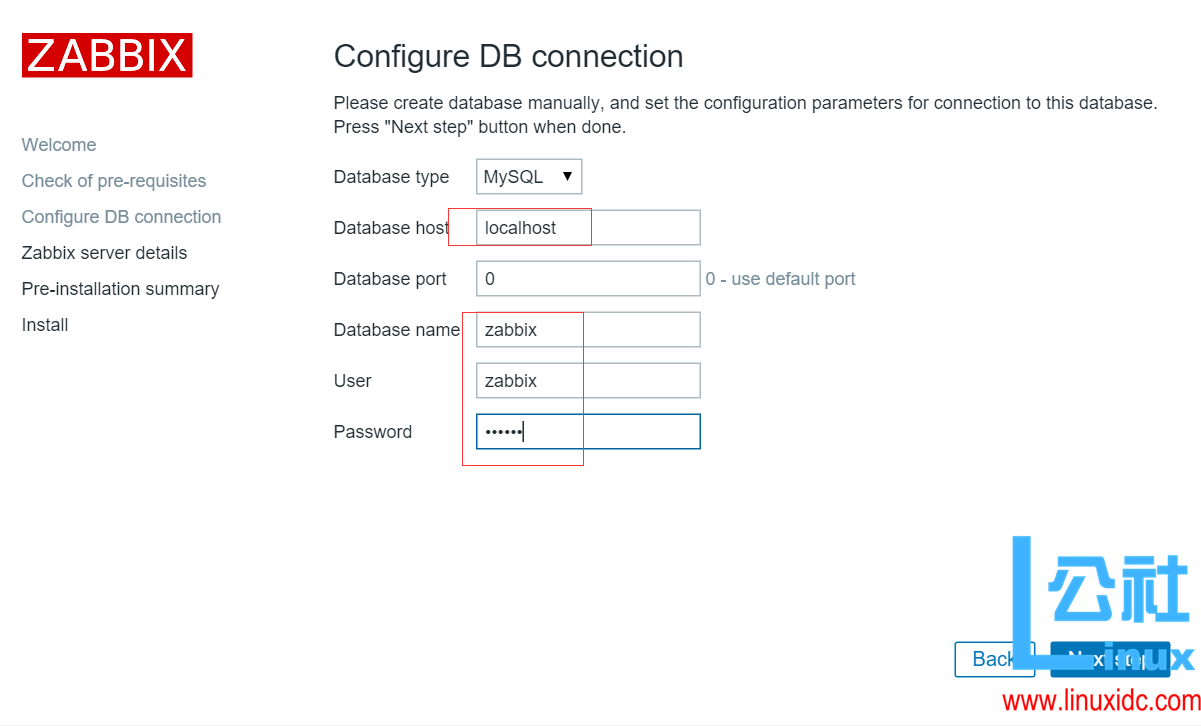Open the Install step in the sidebar
The width and height of the screenshot is (1201, 726).
pyautogui.click(x=44, y=324)
